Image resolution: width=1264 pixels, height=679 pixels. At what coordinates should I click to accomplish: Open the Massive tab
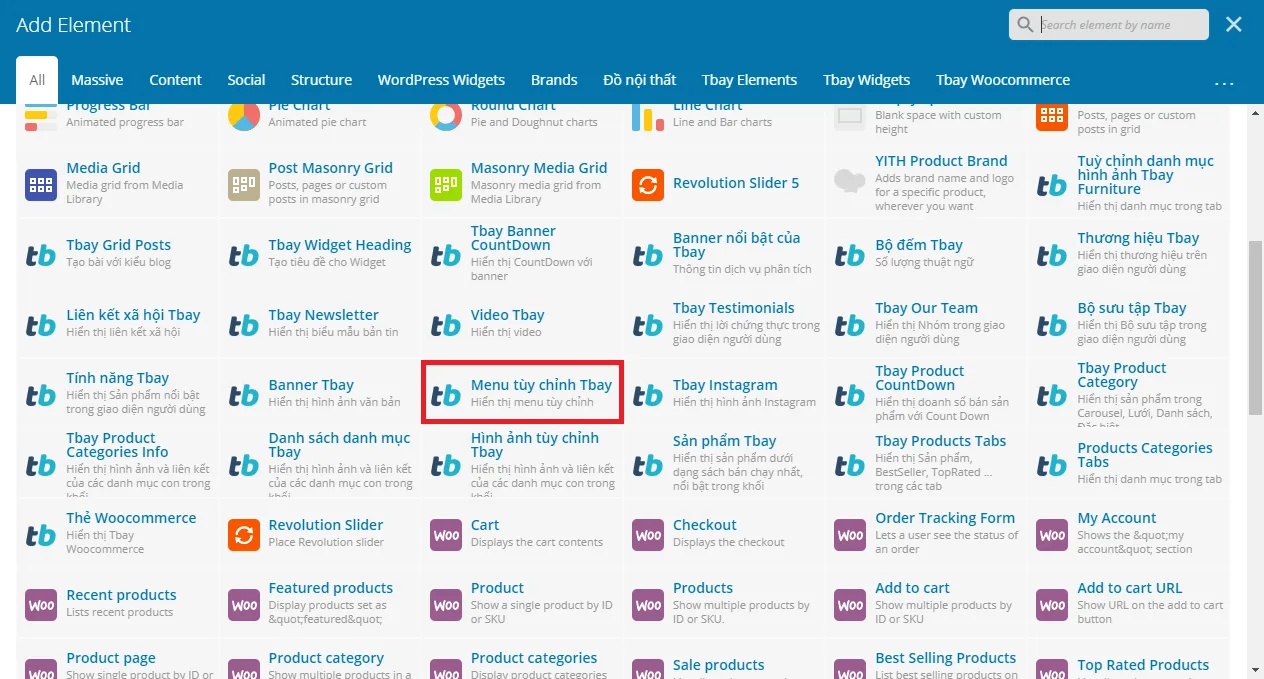(x=97, y=80)
